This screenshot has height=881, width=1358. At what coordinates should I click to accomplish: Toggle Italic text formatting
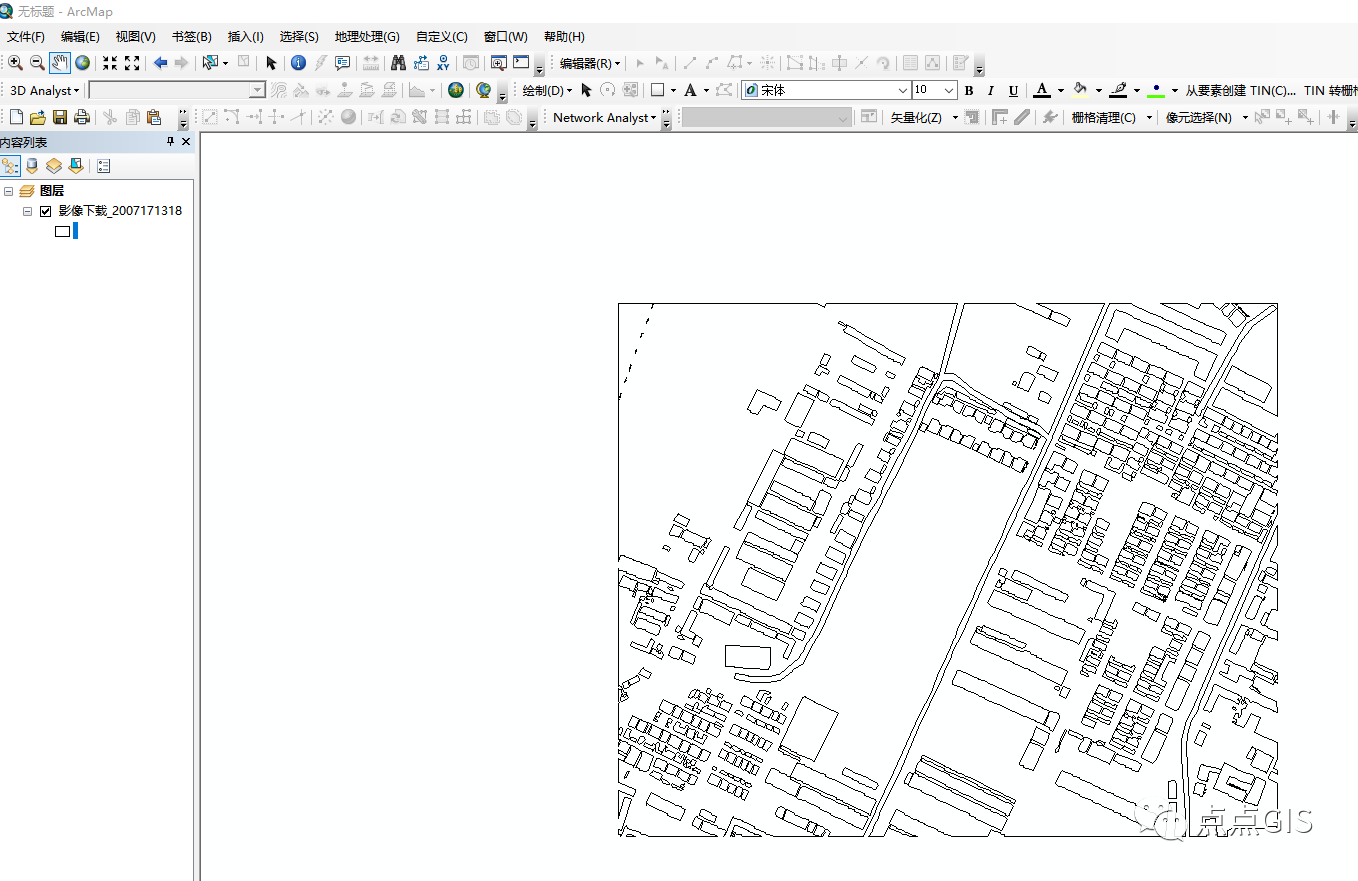(x=990, y=90)
